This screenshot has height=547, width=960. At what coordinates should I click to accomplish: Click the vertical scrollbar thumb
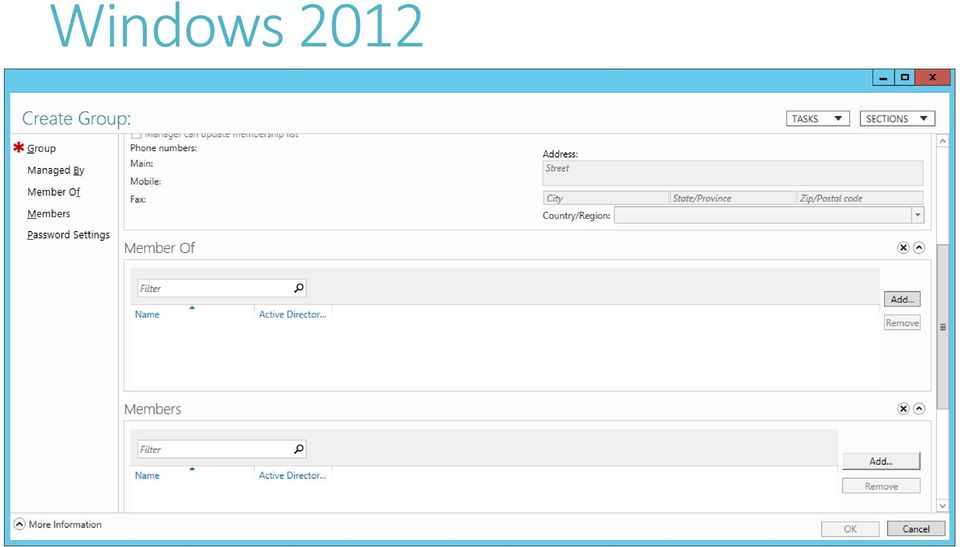tap(942, 327)
